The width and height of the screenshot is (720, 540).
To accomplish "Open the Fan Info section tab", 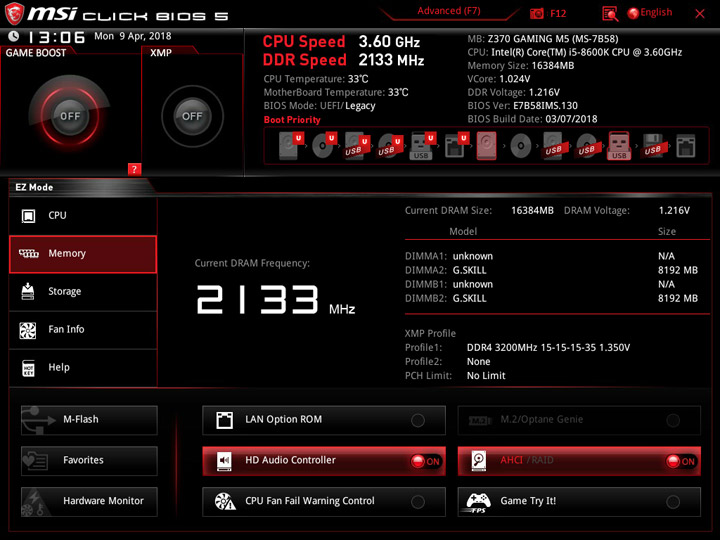I will point(83,330).
